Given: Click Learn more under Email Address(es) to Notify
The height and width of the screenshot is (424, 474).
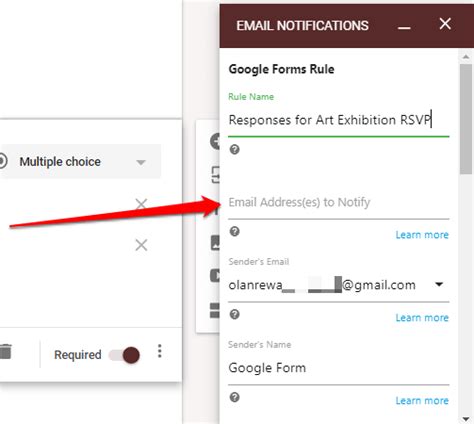Looking at the screenshot, I should click(x=422, y=235).
